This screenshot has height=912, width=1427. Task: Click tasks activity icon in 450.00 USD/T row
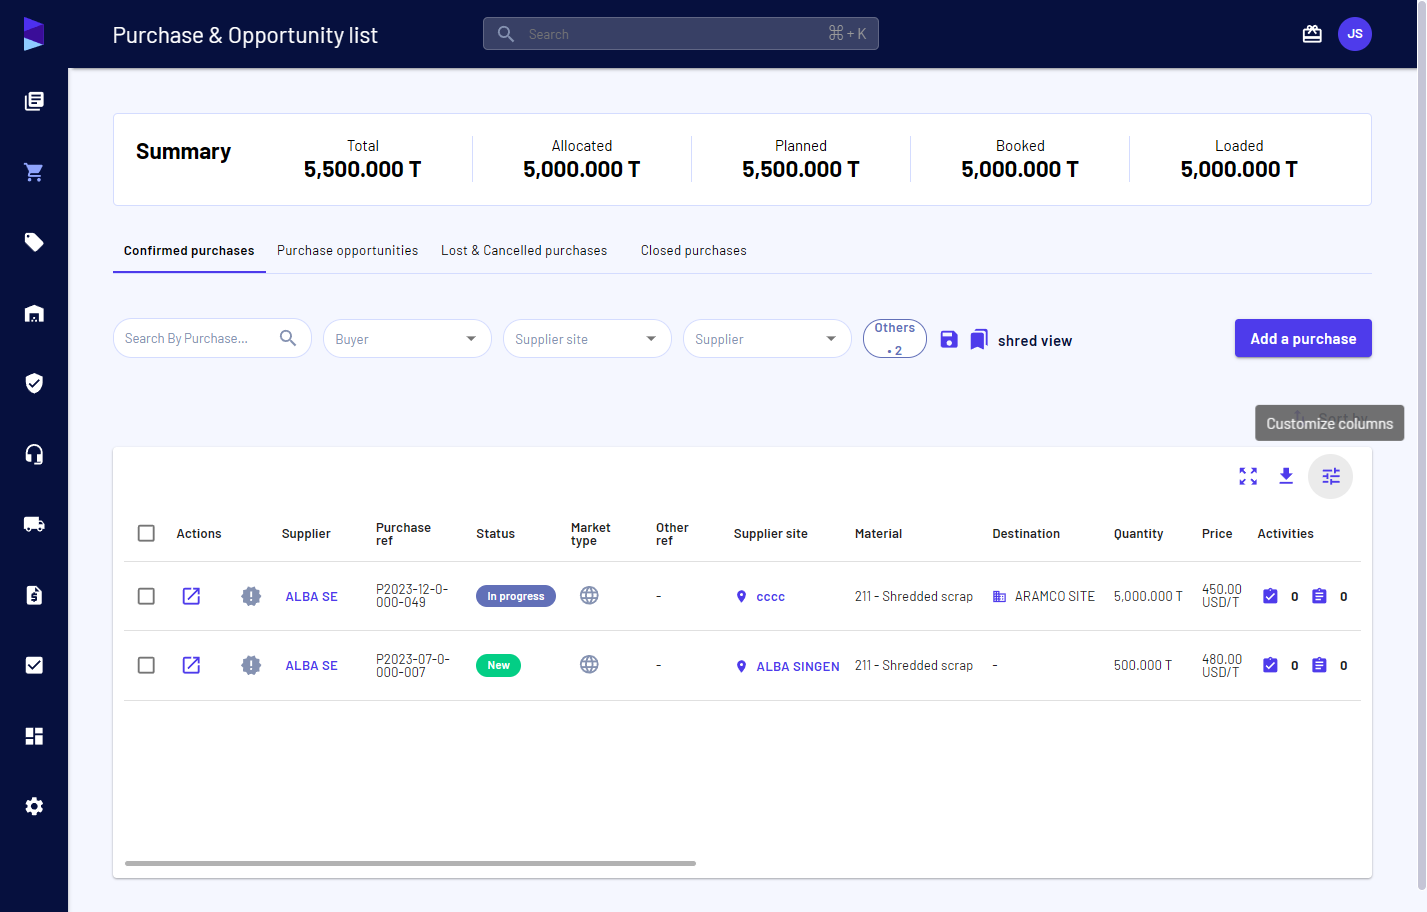1270,596
